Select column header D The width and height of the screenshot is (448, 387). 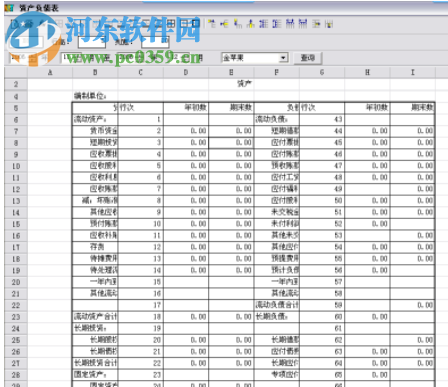[x=186, y=72]
